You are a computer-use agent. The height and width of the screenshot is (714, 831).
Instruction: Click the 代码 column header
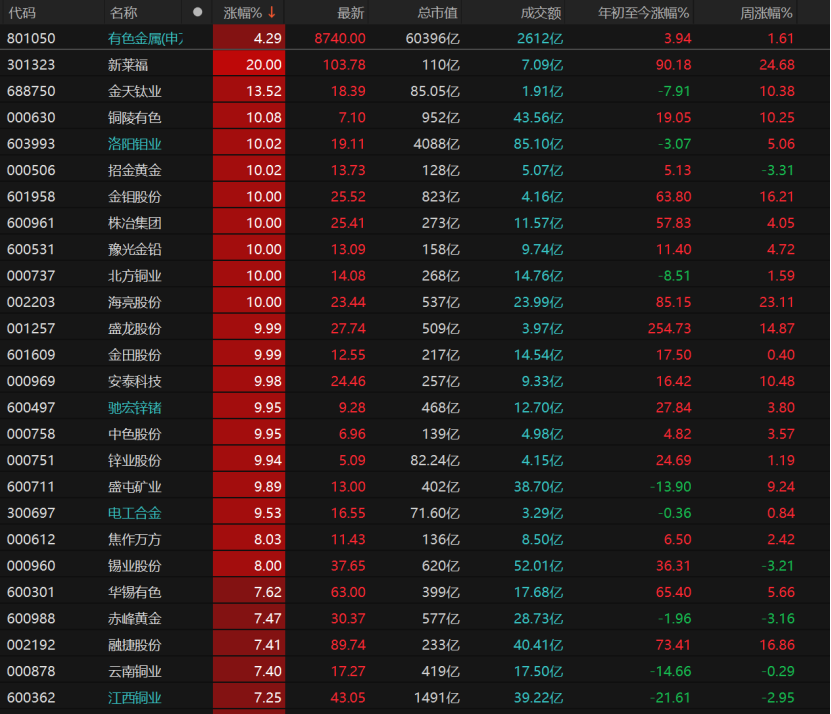pos(22,13)
